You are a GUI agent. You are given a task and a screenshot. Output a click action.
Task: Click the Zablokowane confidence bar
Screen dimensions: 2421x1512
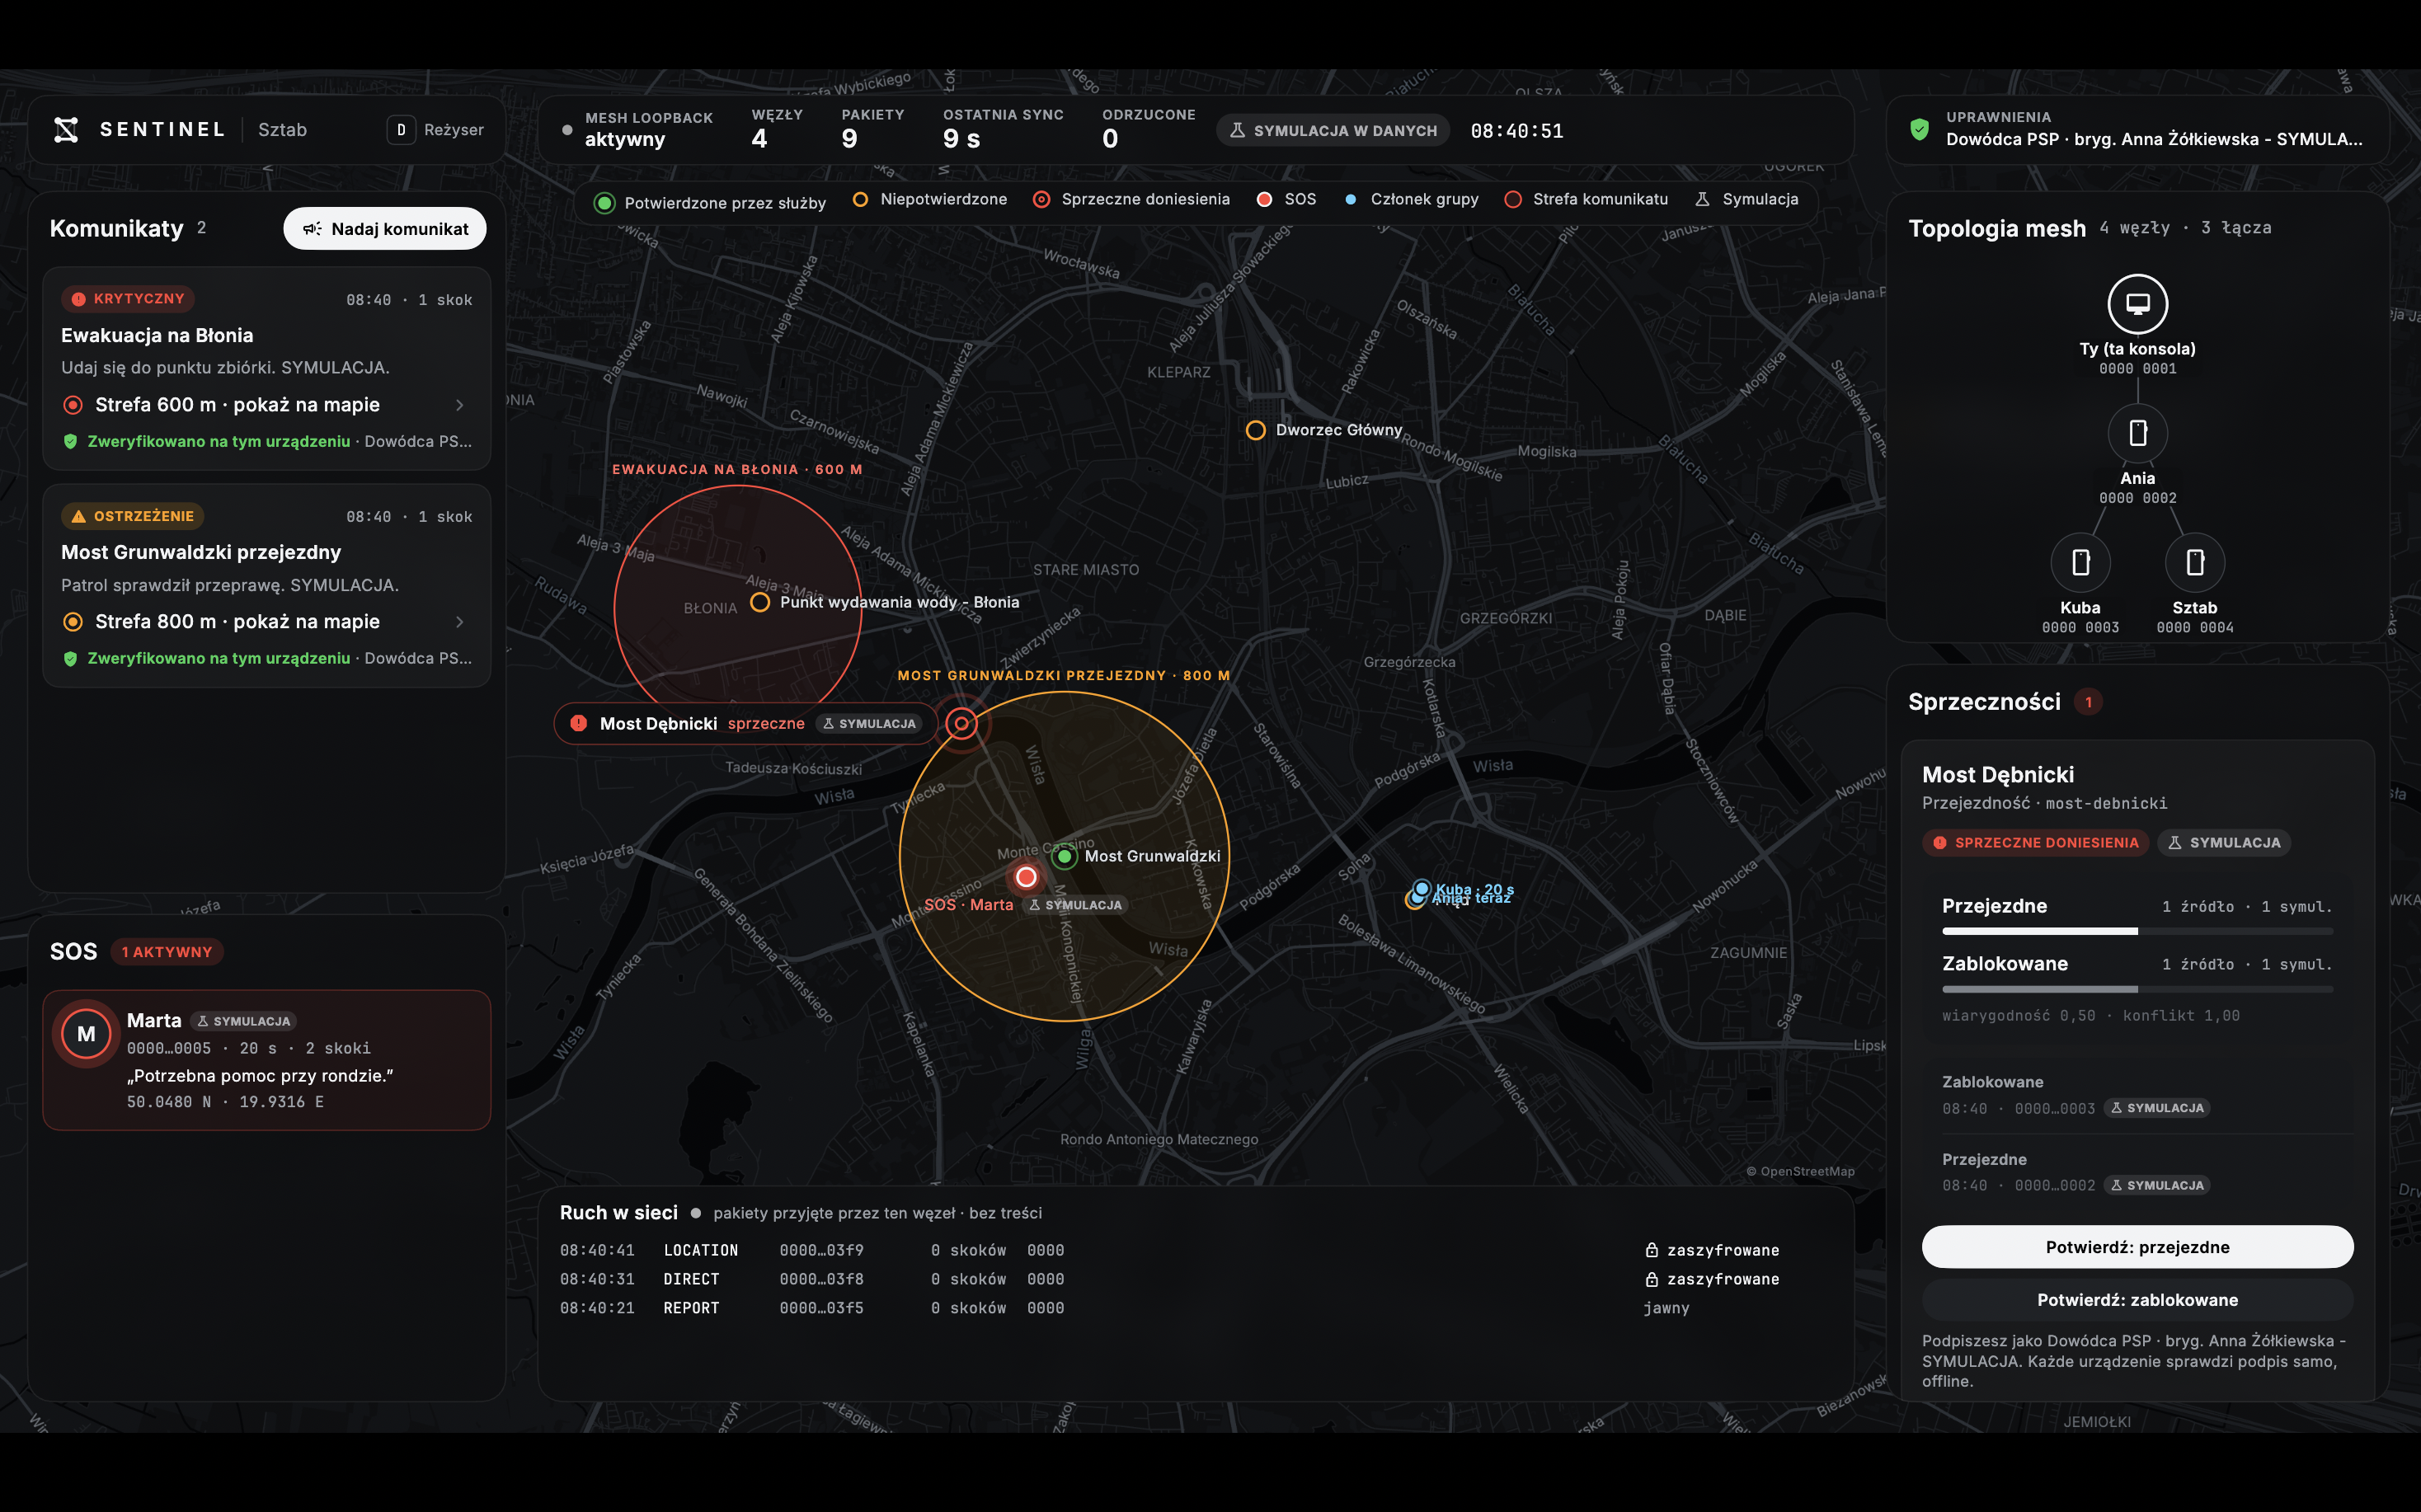point(2137,989)
